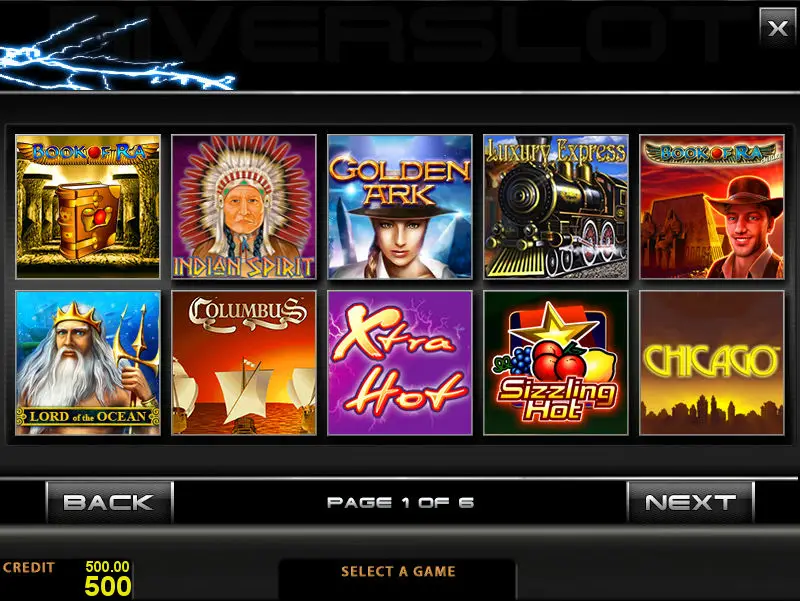Click the BACK button

click(109, 503)
